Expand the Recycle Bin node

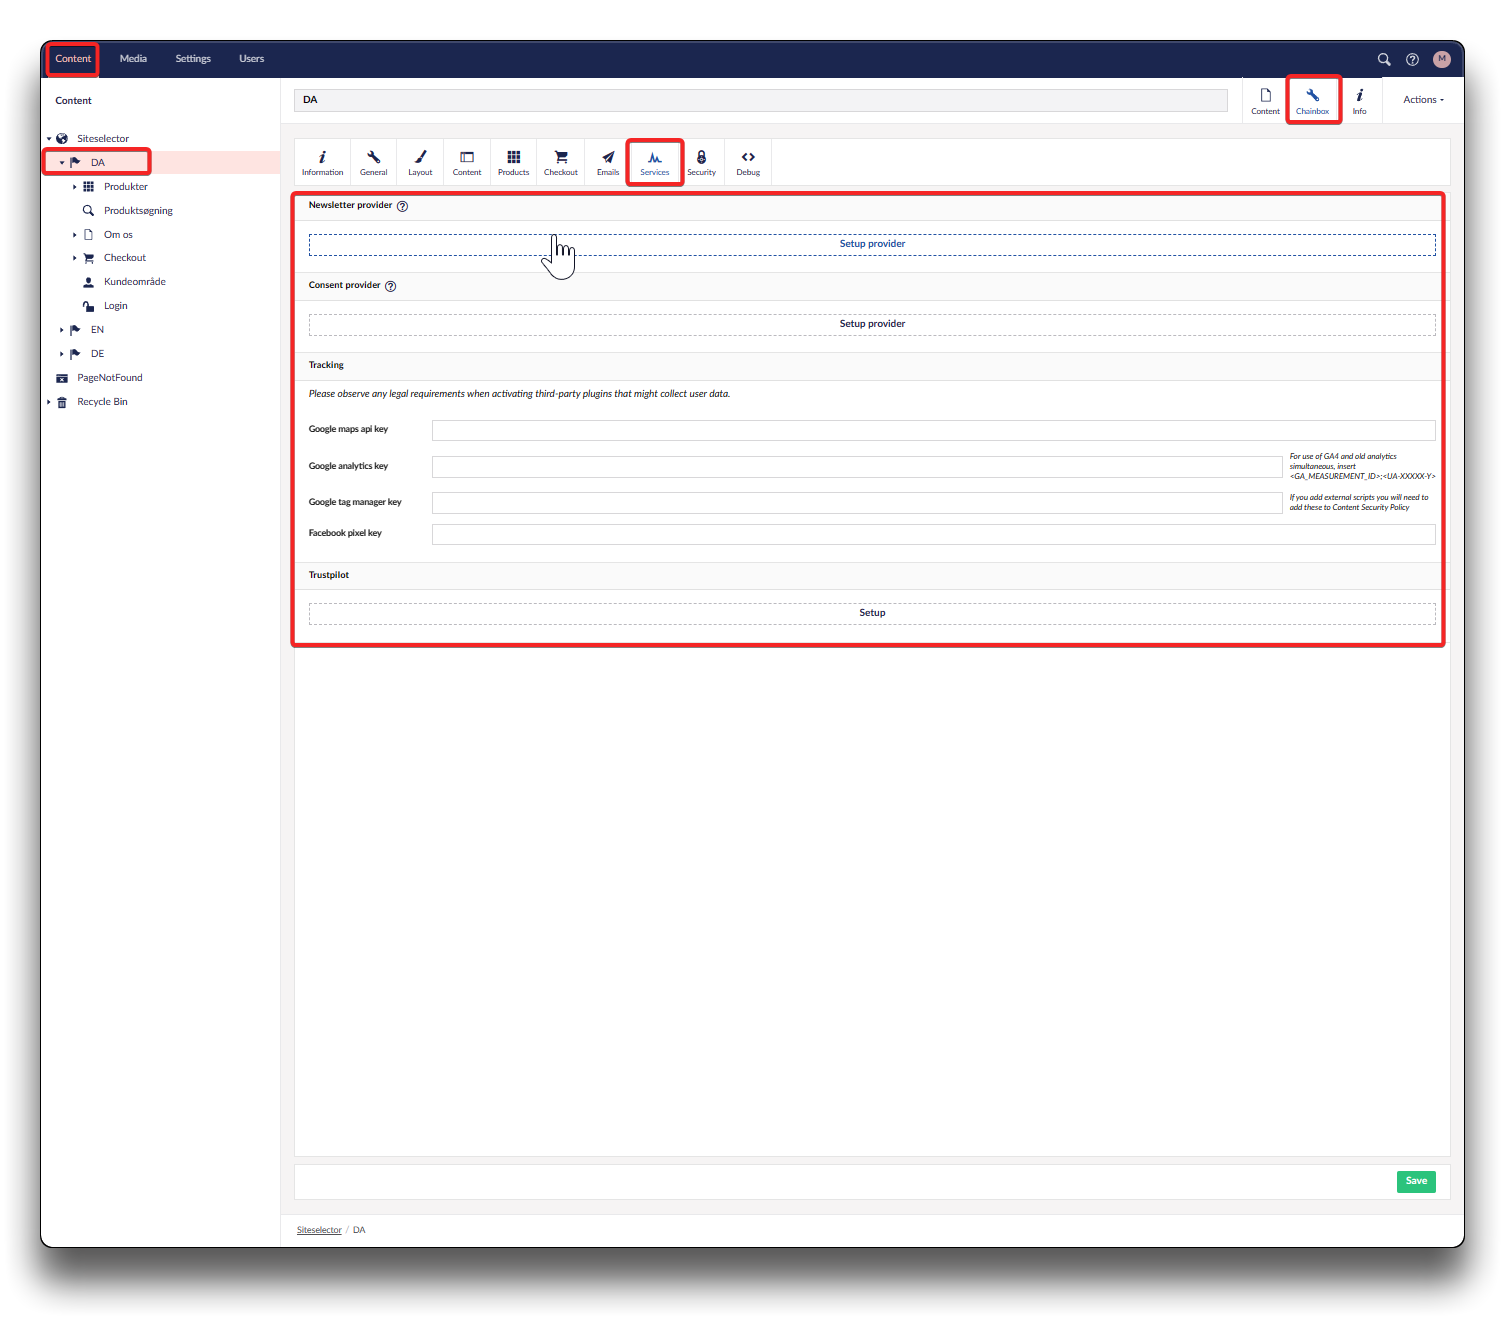[x=49, y=402]
